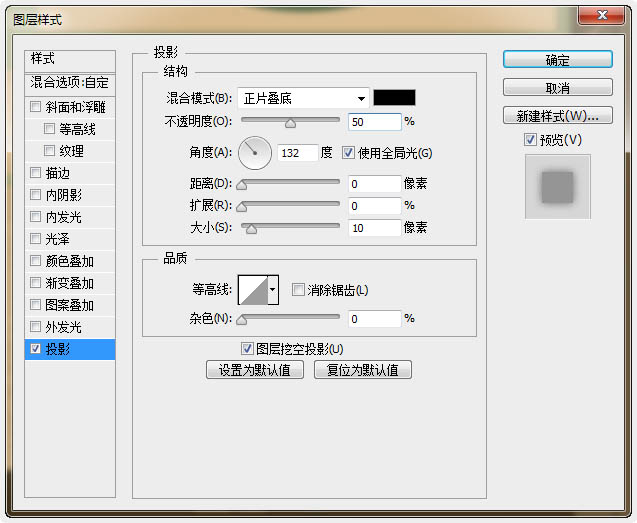Click the 扩展 slider handle
This screenshot has width=637, height=523.
coord(242,207)
